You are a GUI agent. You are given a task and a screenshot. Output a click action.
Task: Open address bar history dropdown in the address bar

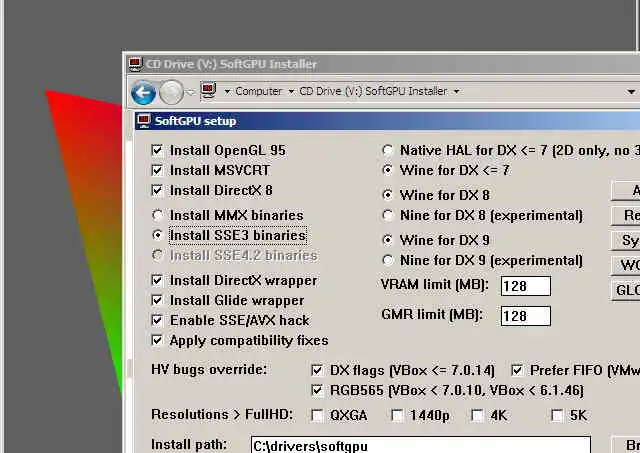click(x=631, y=92)
